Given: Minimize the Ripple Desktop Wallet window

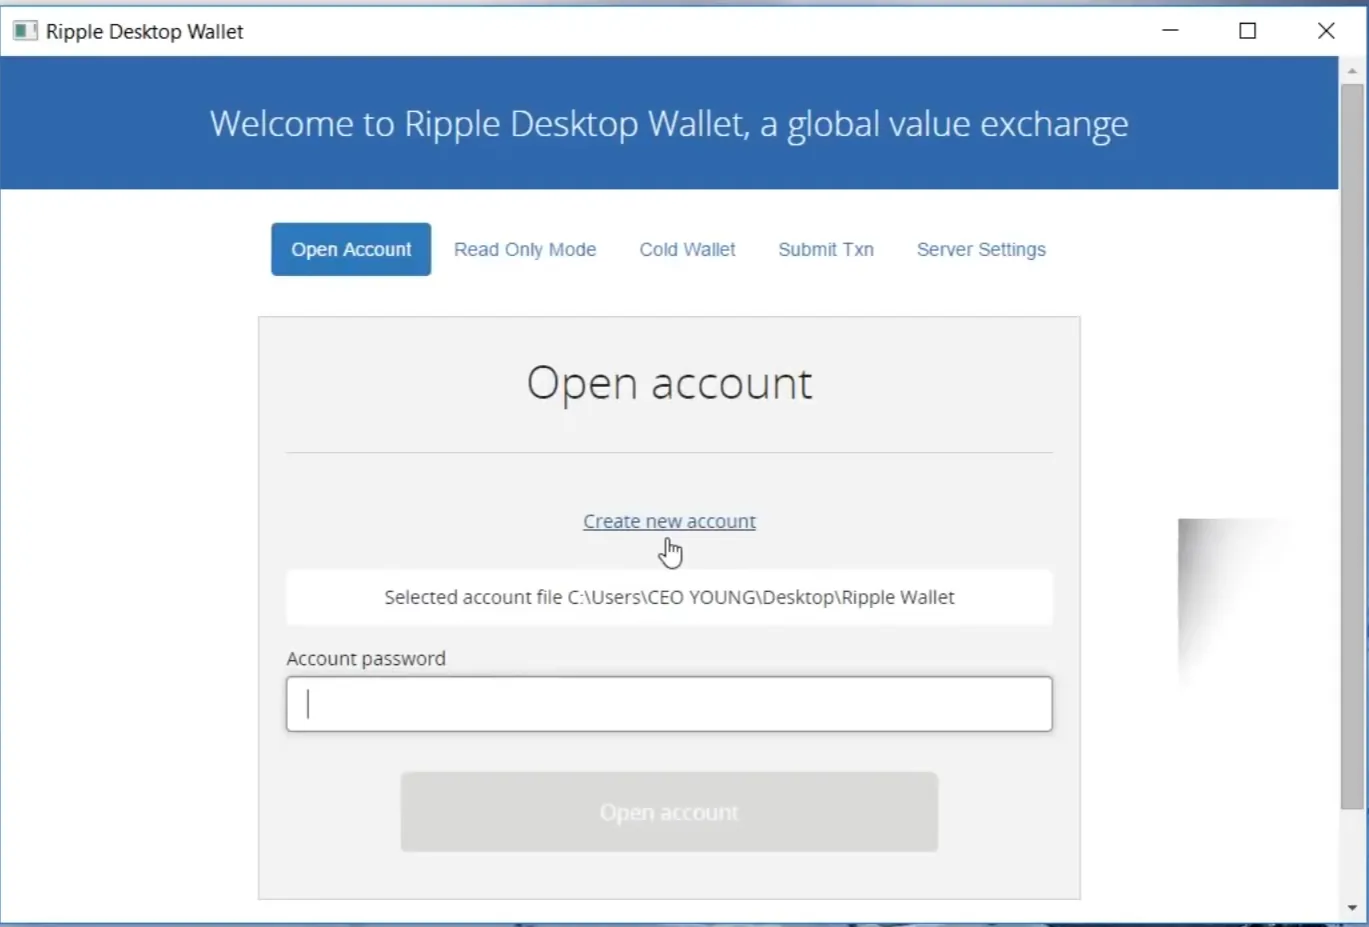Looking at the screenshot, I should click(x=1170, y=31).
